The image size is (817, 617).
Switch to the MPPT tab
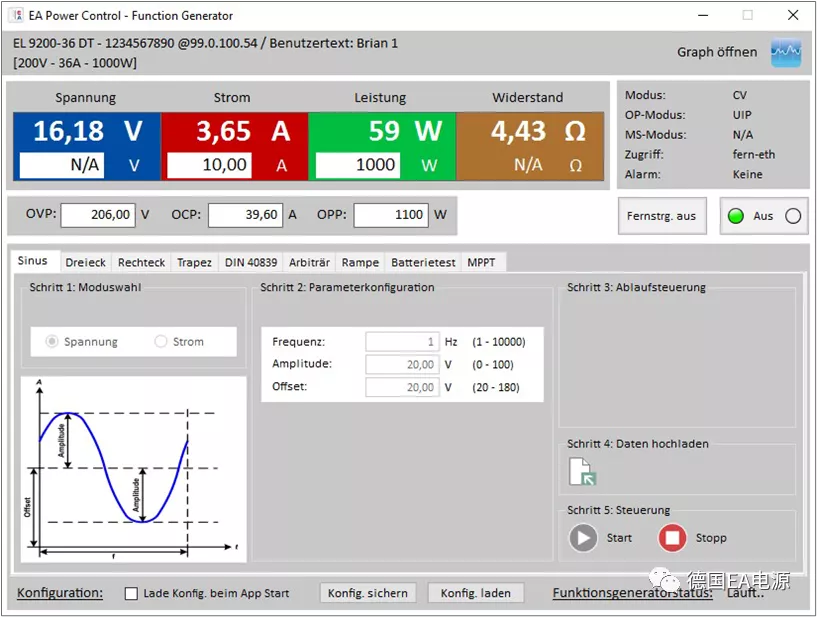point(481,262)
